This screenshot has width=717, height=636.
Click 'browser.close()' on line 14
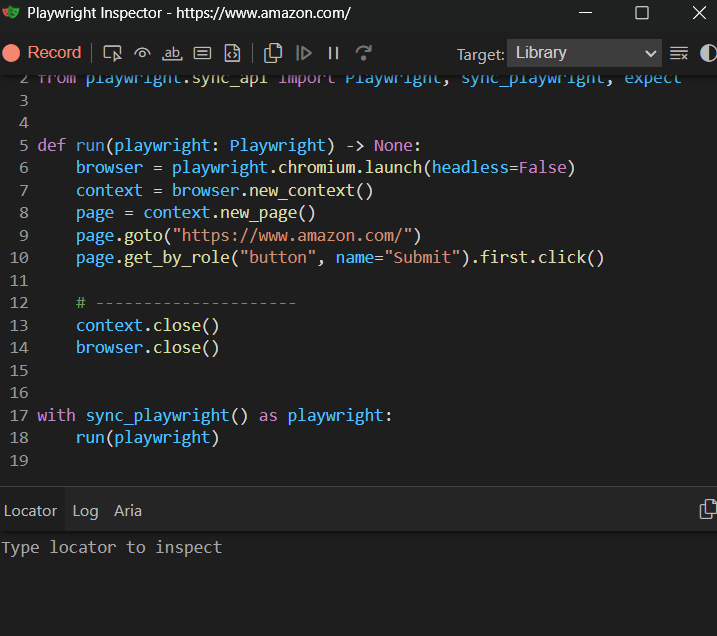[x=148, y=348]
